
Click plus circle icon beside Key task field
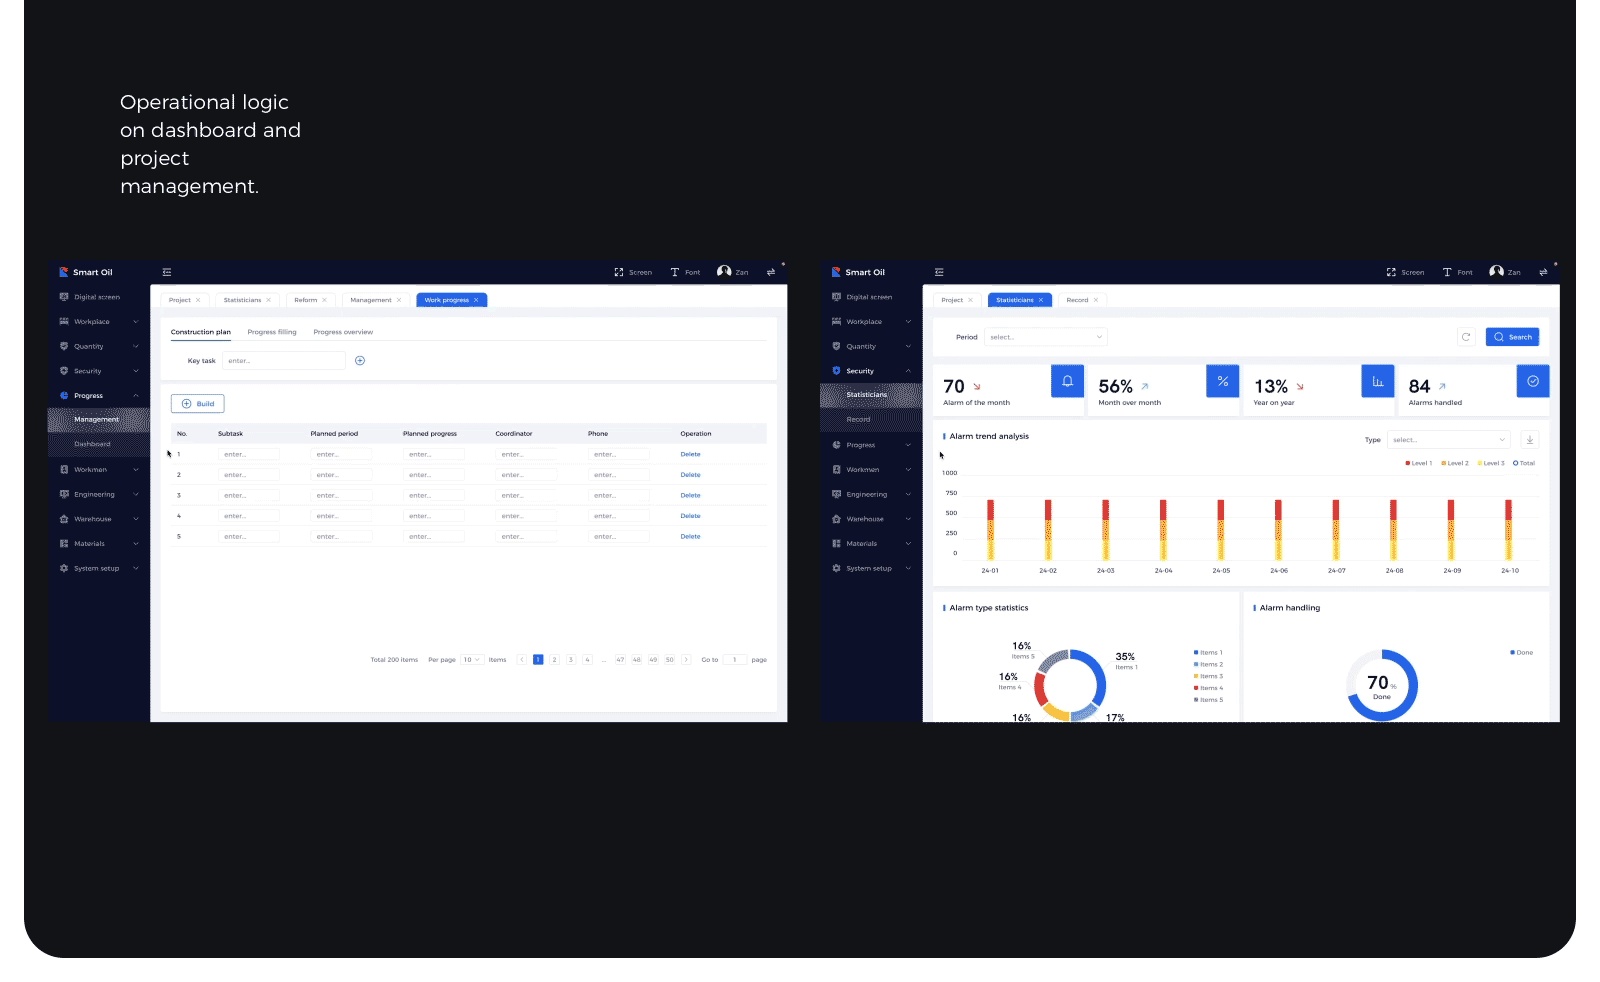tap(360, 361)
